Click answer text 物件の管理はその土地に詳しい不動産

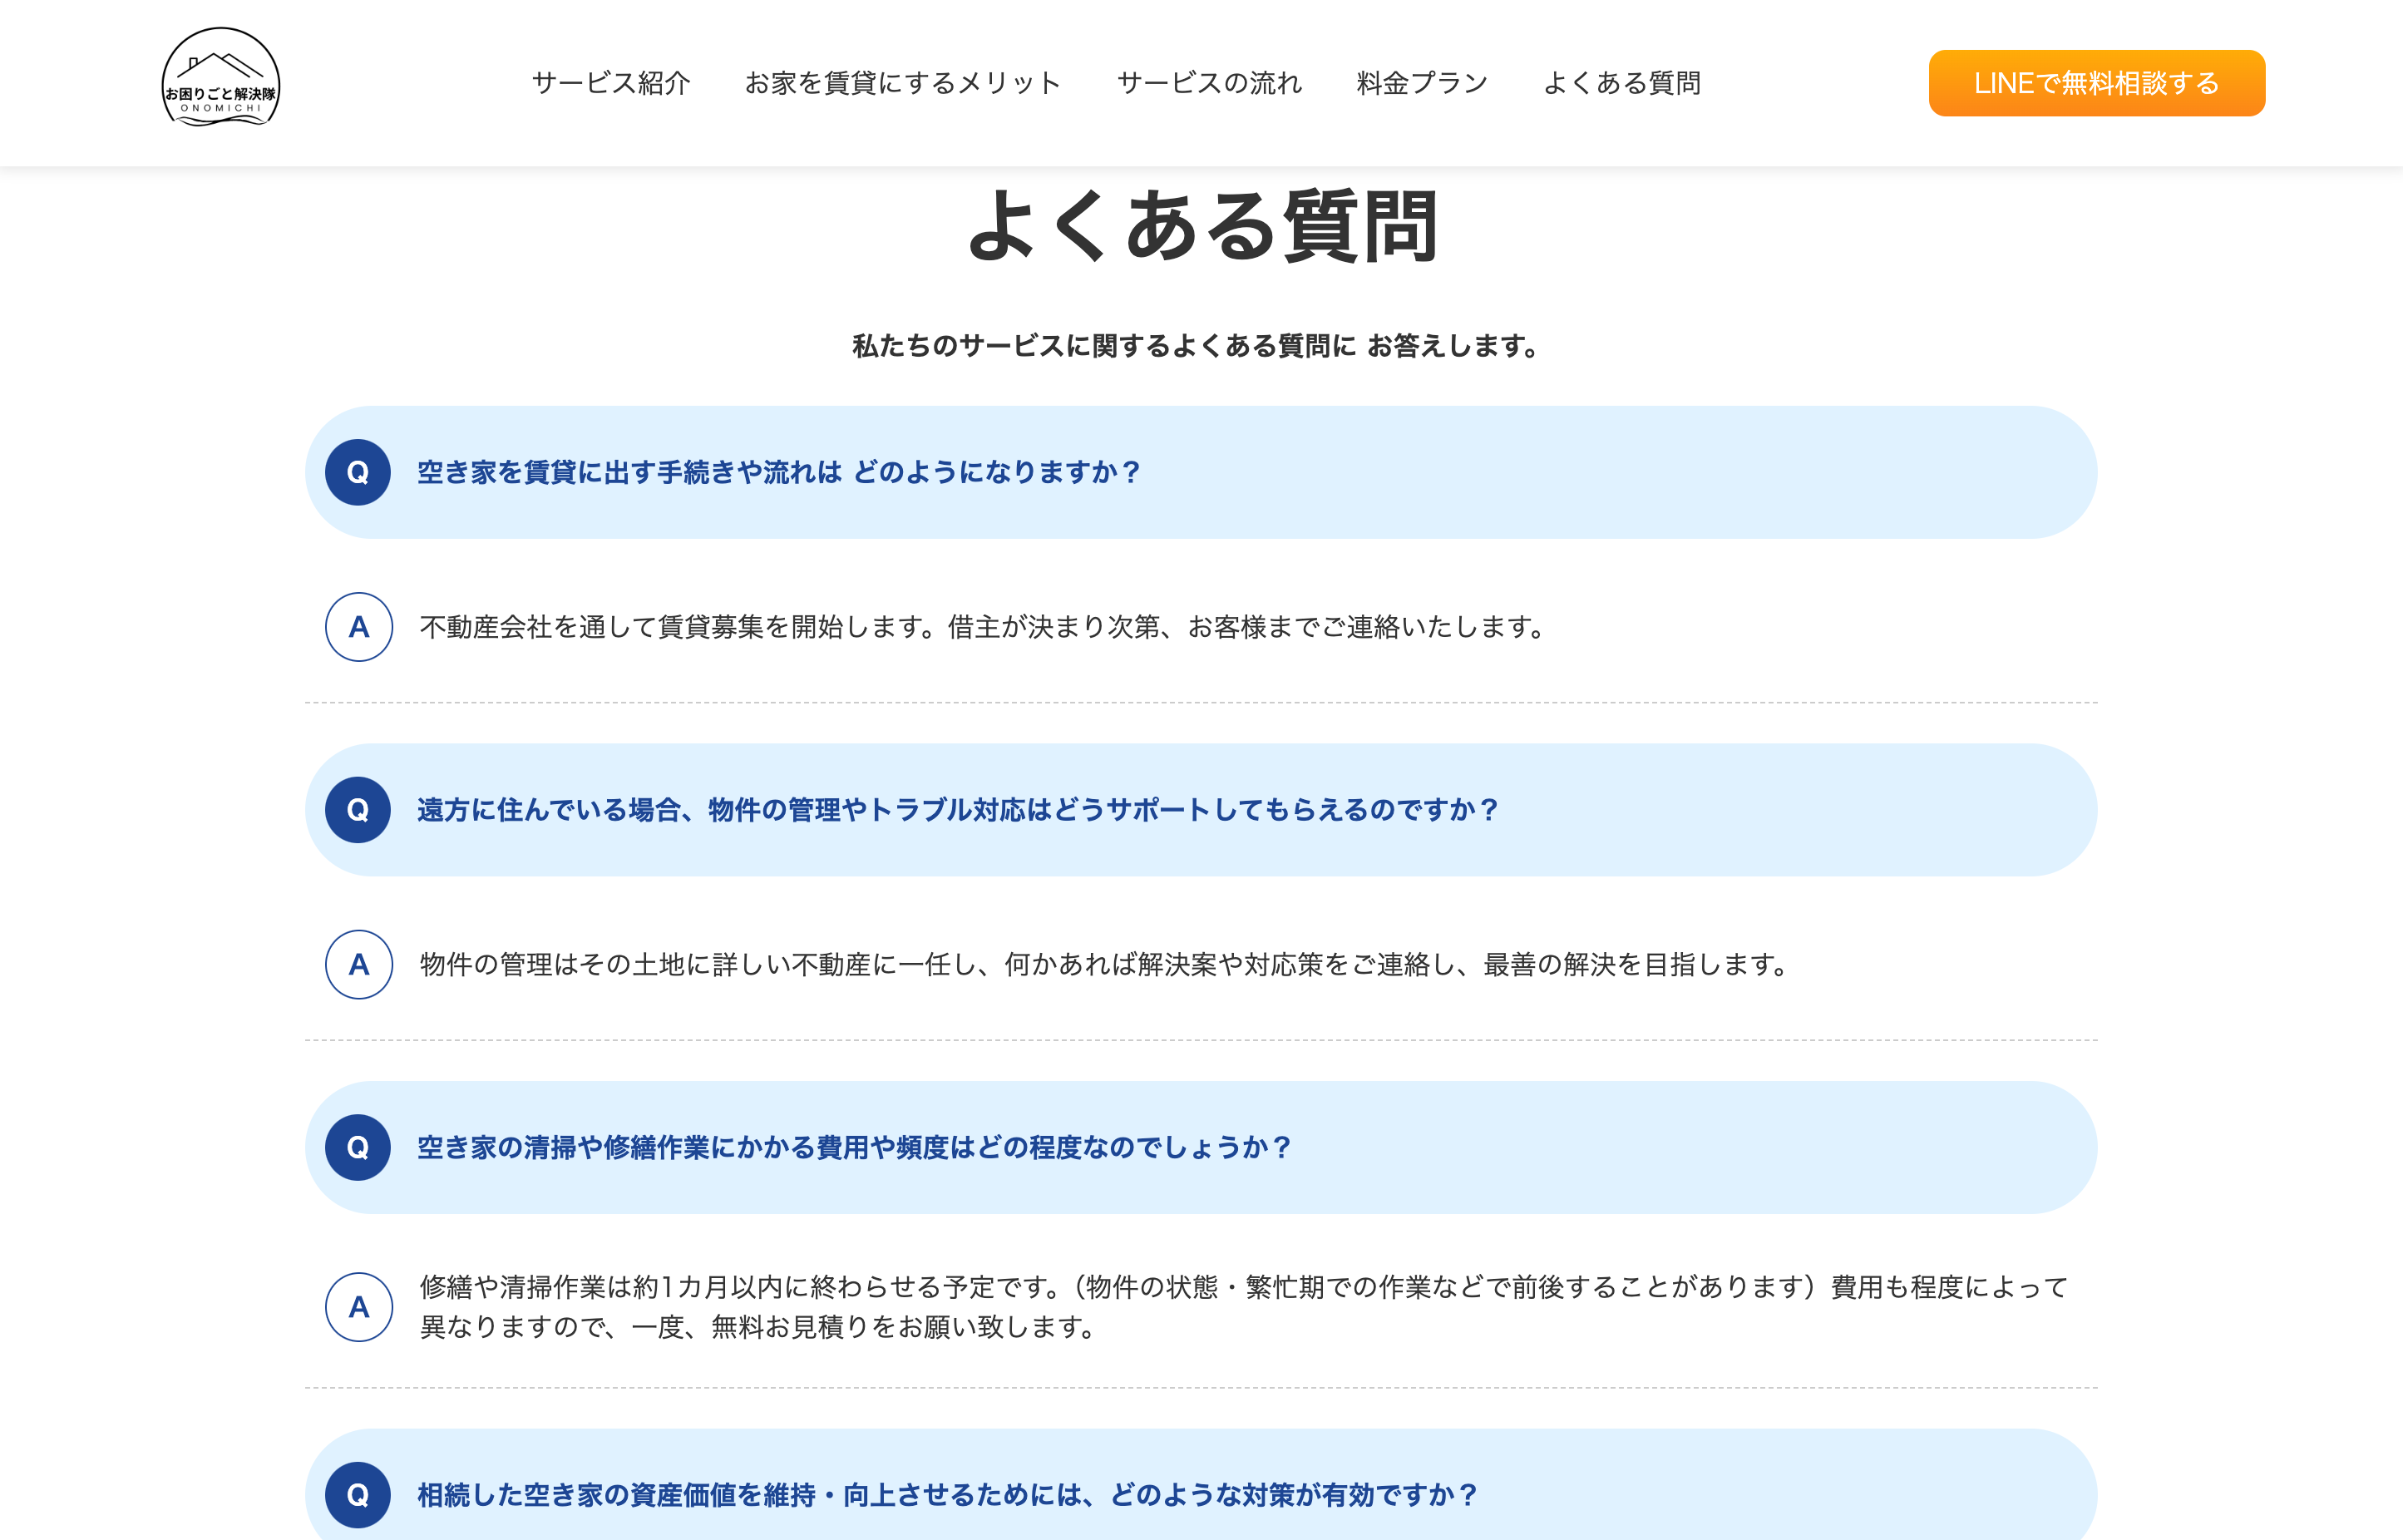1107,965
